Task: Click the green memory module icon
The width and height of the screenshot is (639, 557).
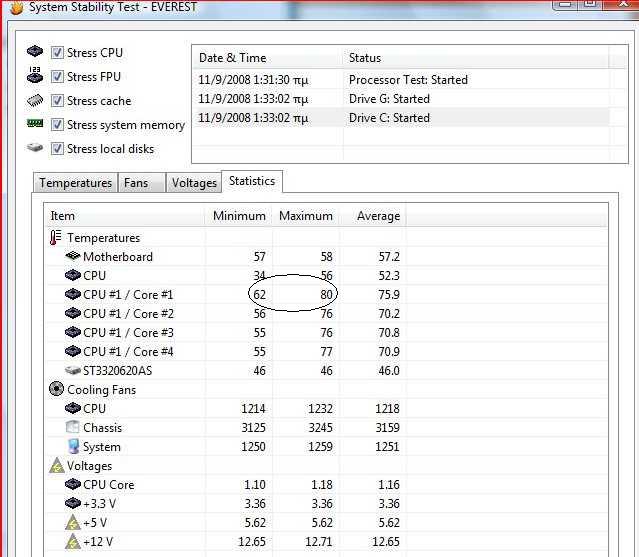Action: click(35, 123)
